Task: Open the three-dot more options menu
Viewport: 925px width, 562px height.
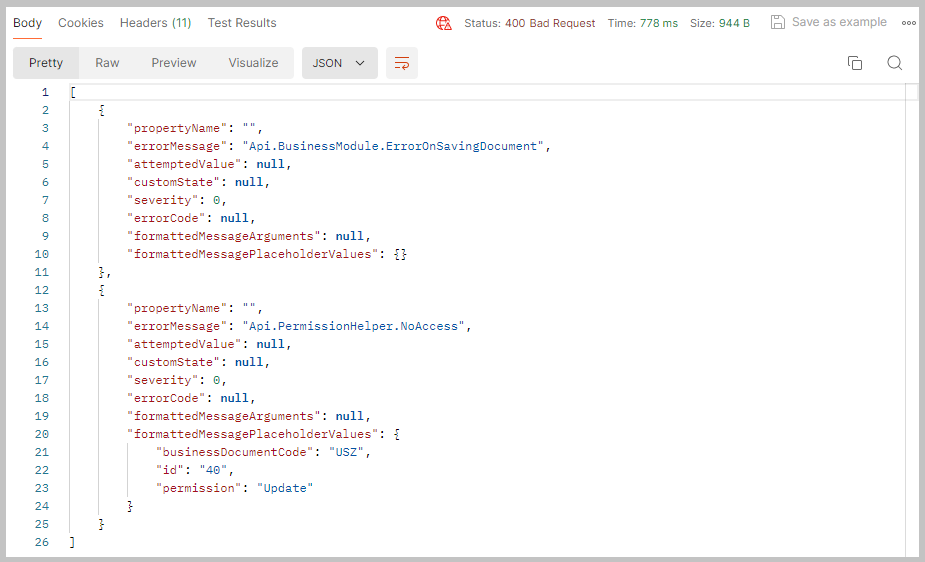Action: (908, 23)
